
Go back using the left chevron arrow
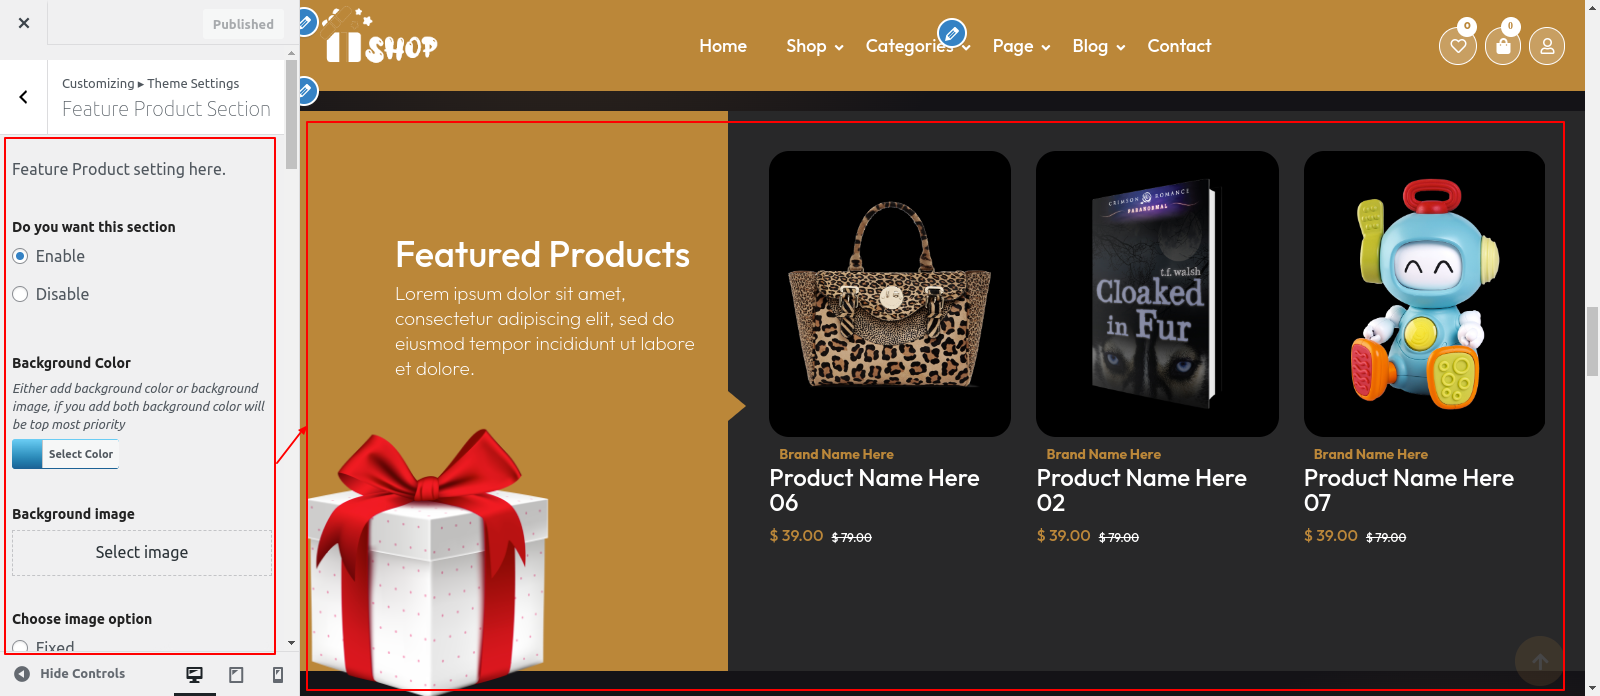coord(24,97)
